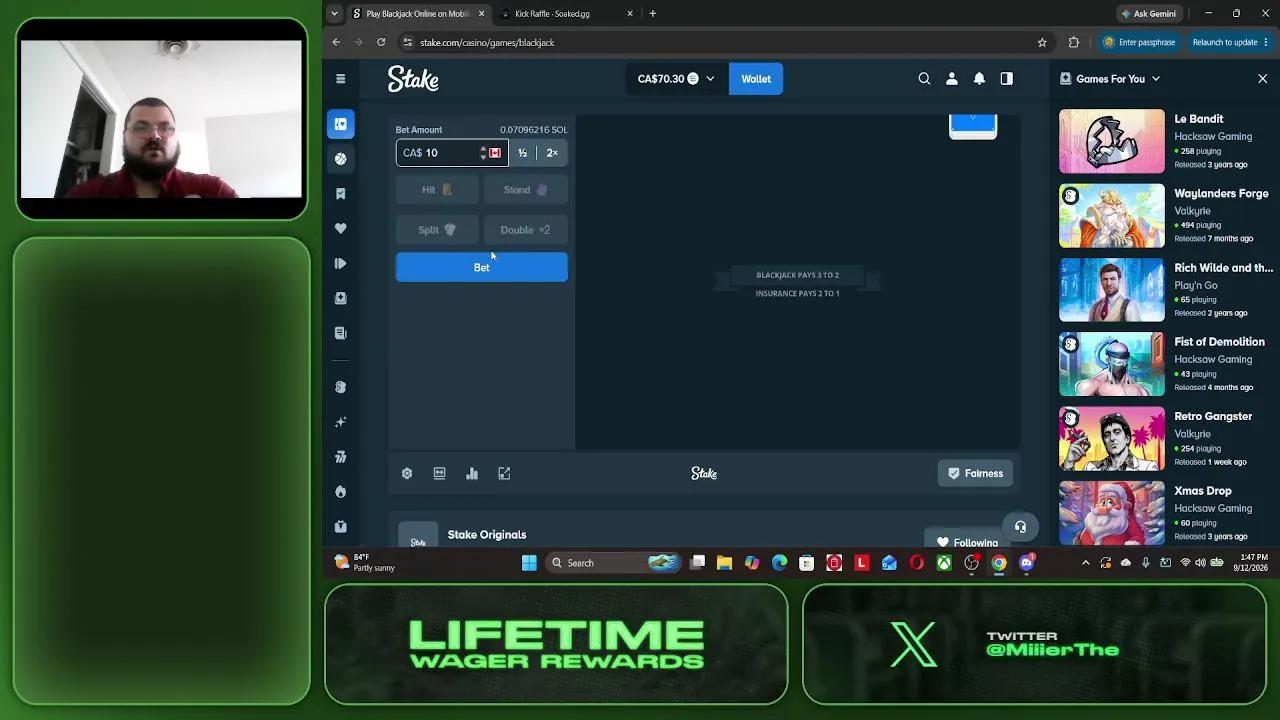Open live support headset icon
1280x720 pixels.
coord(1020,527)
